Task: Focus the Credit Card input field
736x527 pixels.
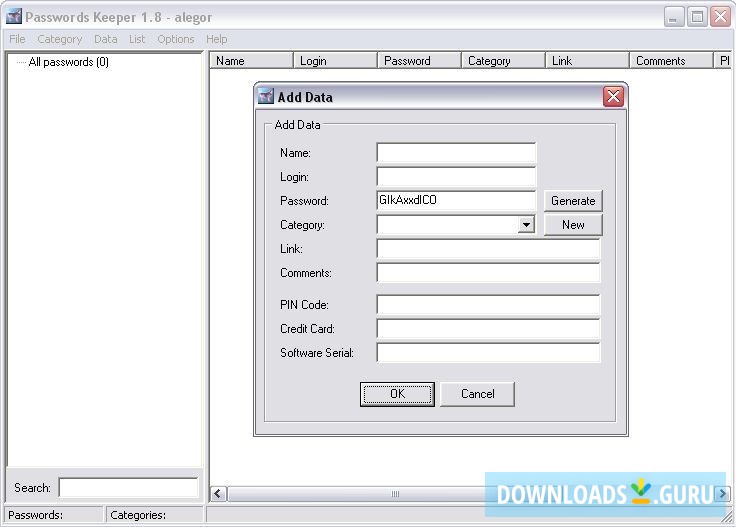Action: [x=488, y=328]
